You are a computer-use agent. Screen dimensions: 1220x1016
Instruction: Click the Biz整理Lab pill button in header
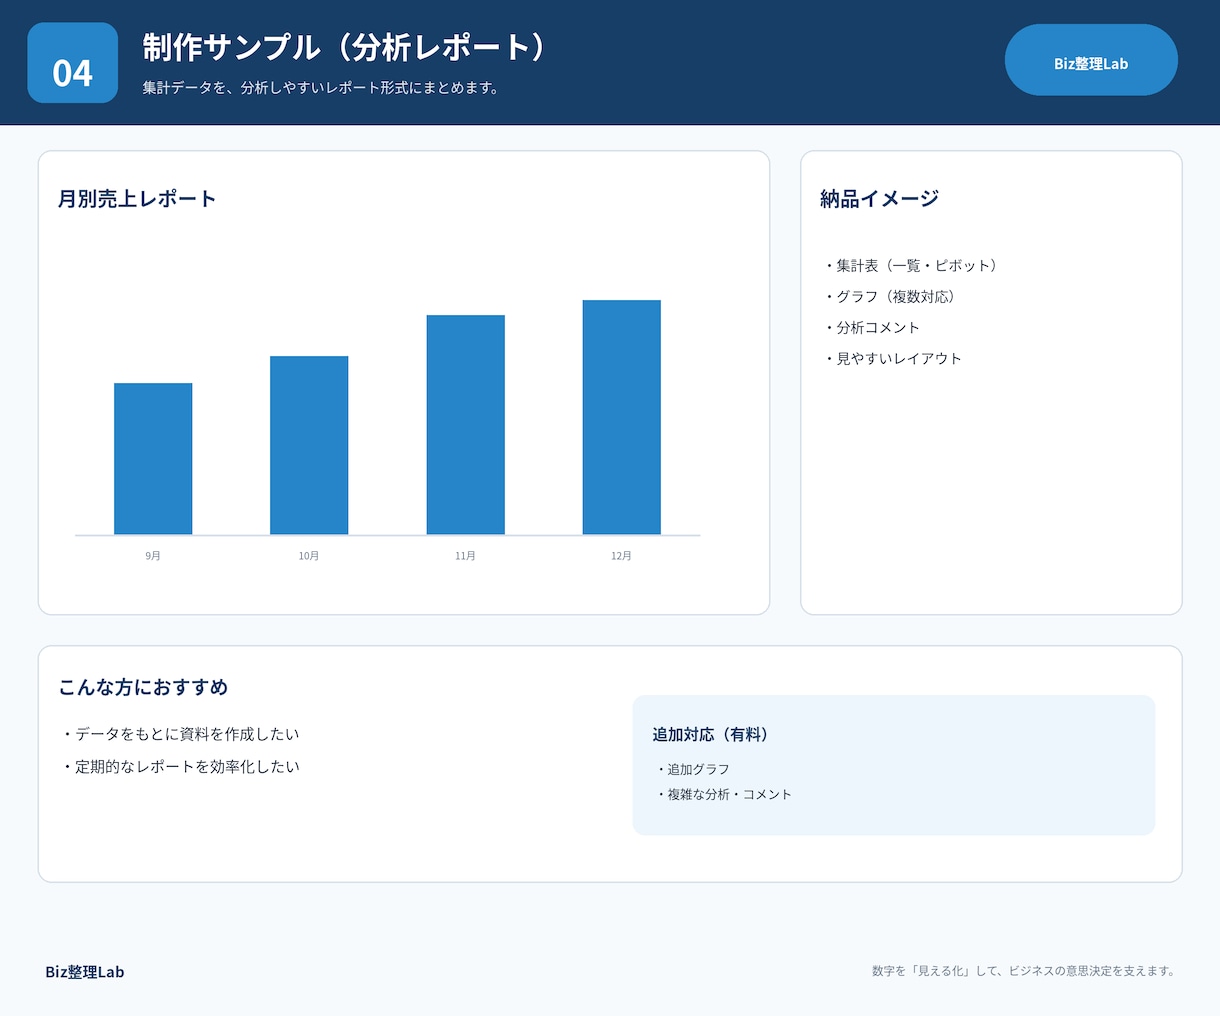(1091, 60)
